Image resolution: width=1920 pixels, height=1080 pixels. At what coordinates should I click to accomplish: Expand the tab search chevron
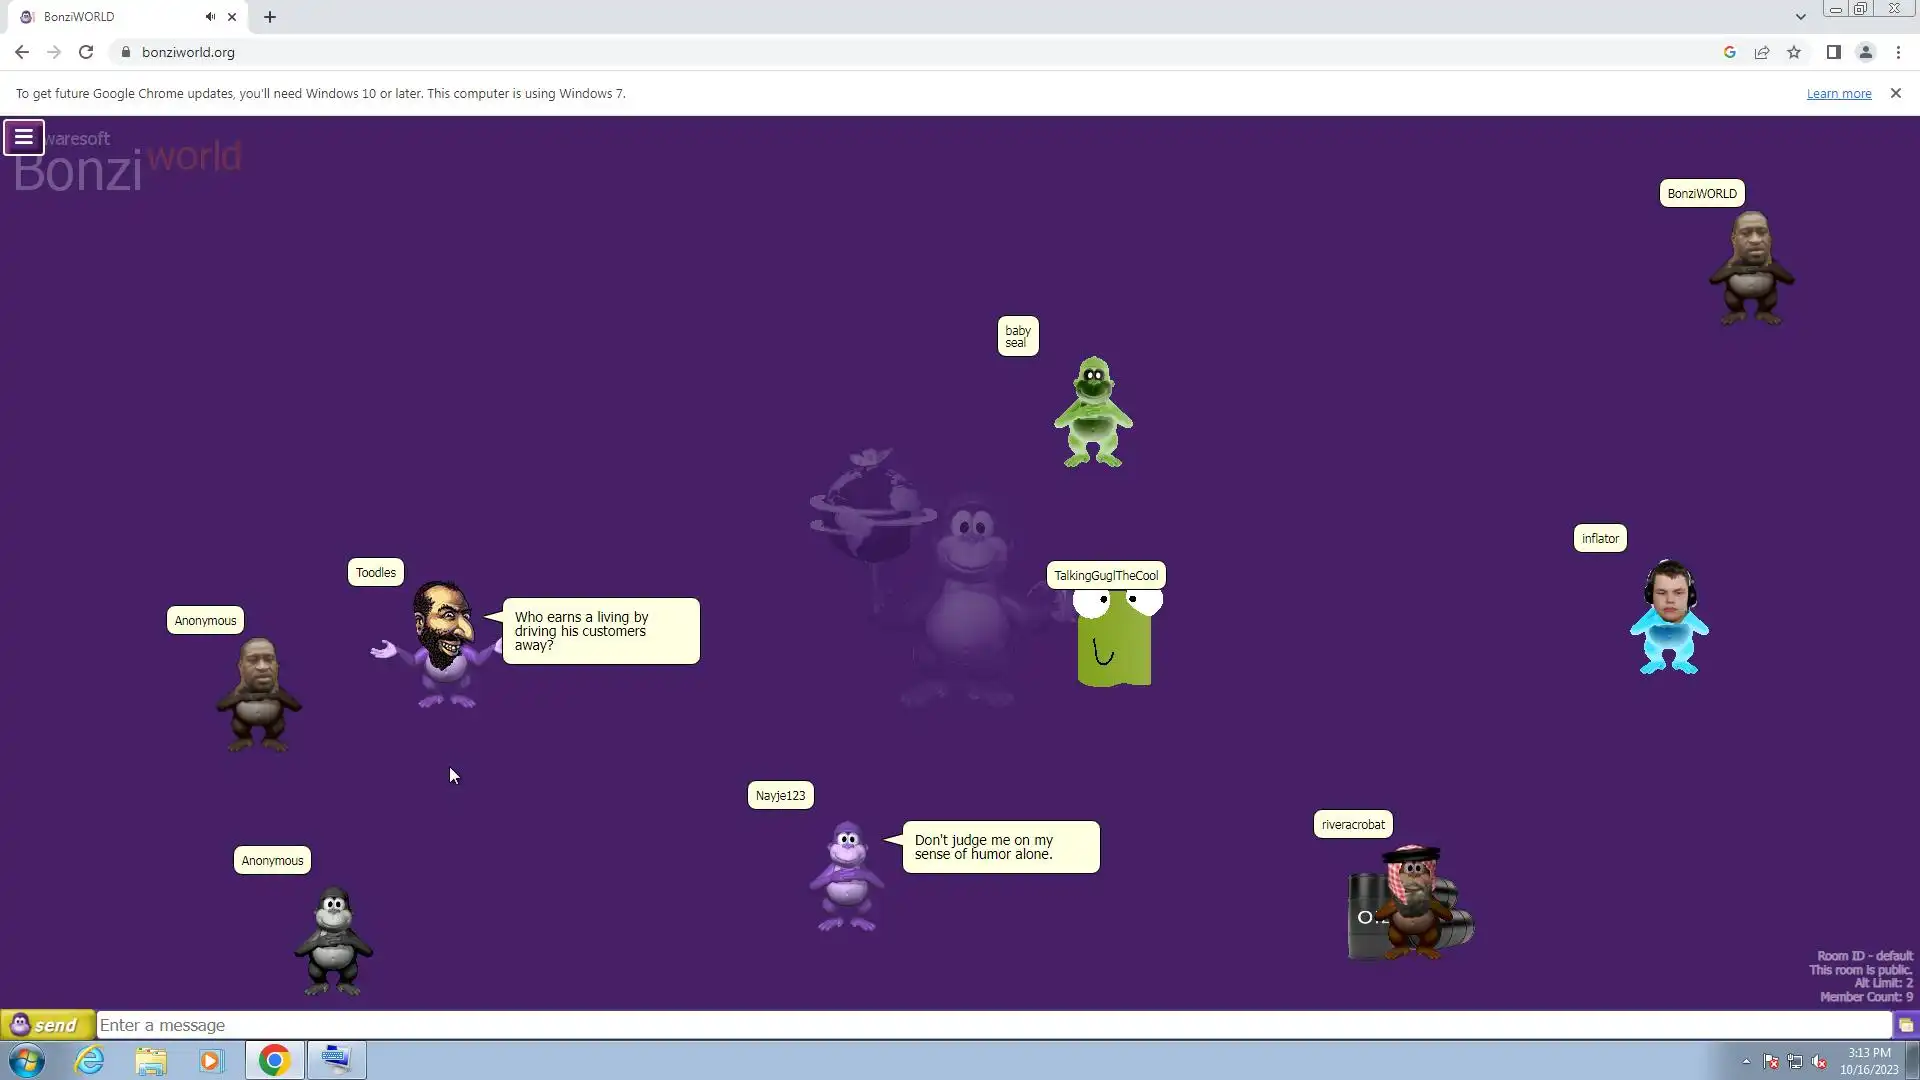1800,17
